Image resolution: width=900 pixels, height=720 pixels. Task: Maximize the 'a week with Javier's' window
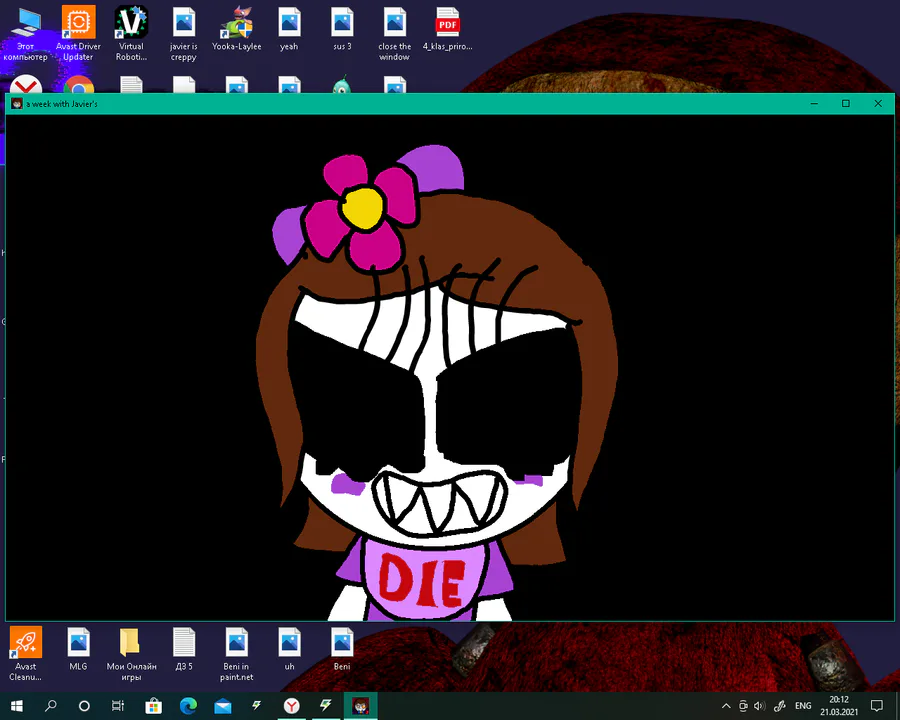845,104
